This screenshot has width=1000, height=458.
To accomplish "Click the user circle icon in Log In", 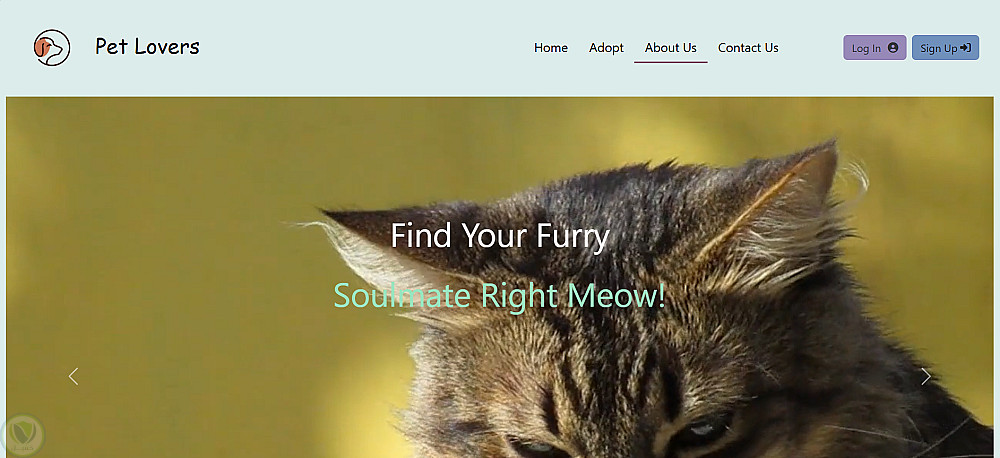I will (x=893, y=48).
